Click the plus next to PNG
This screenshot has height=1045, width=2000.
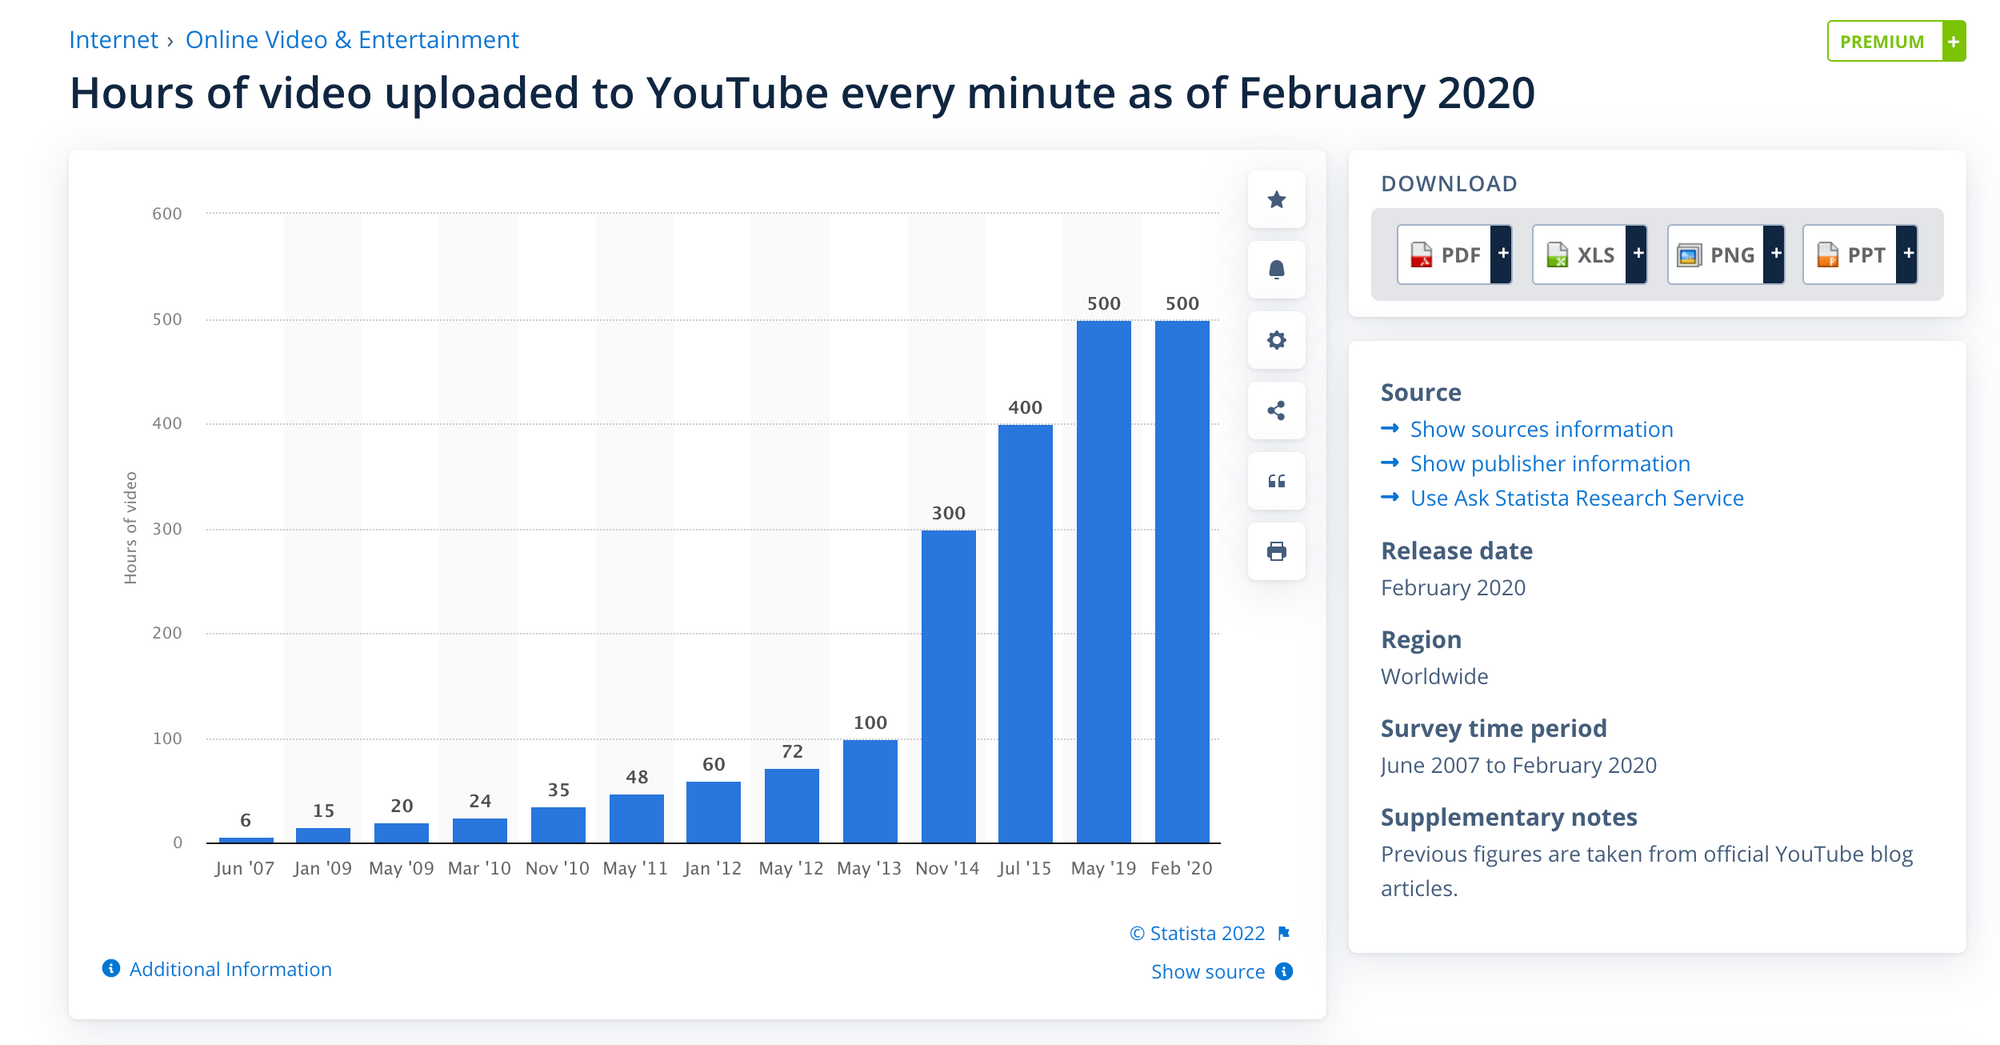pos(1775,254)
